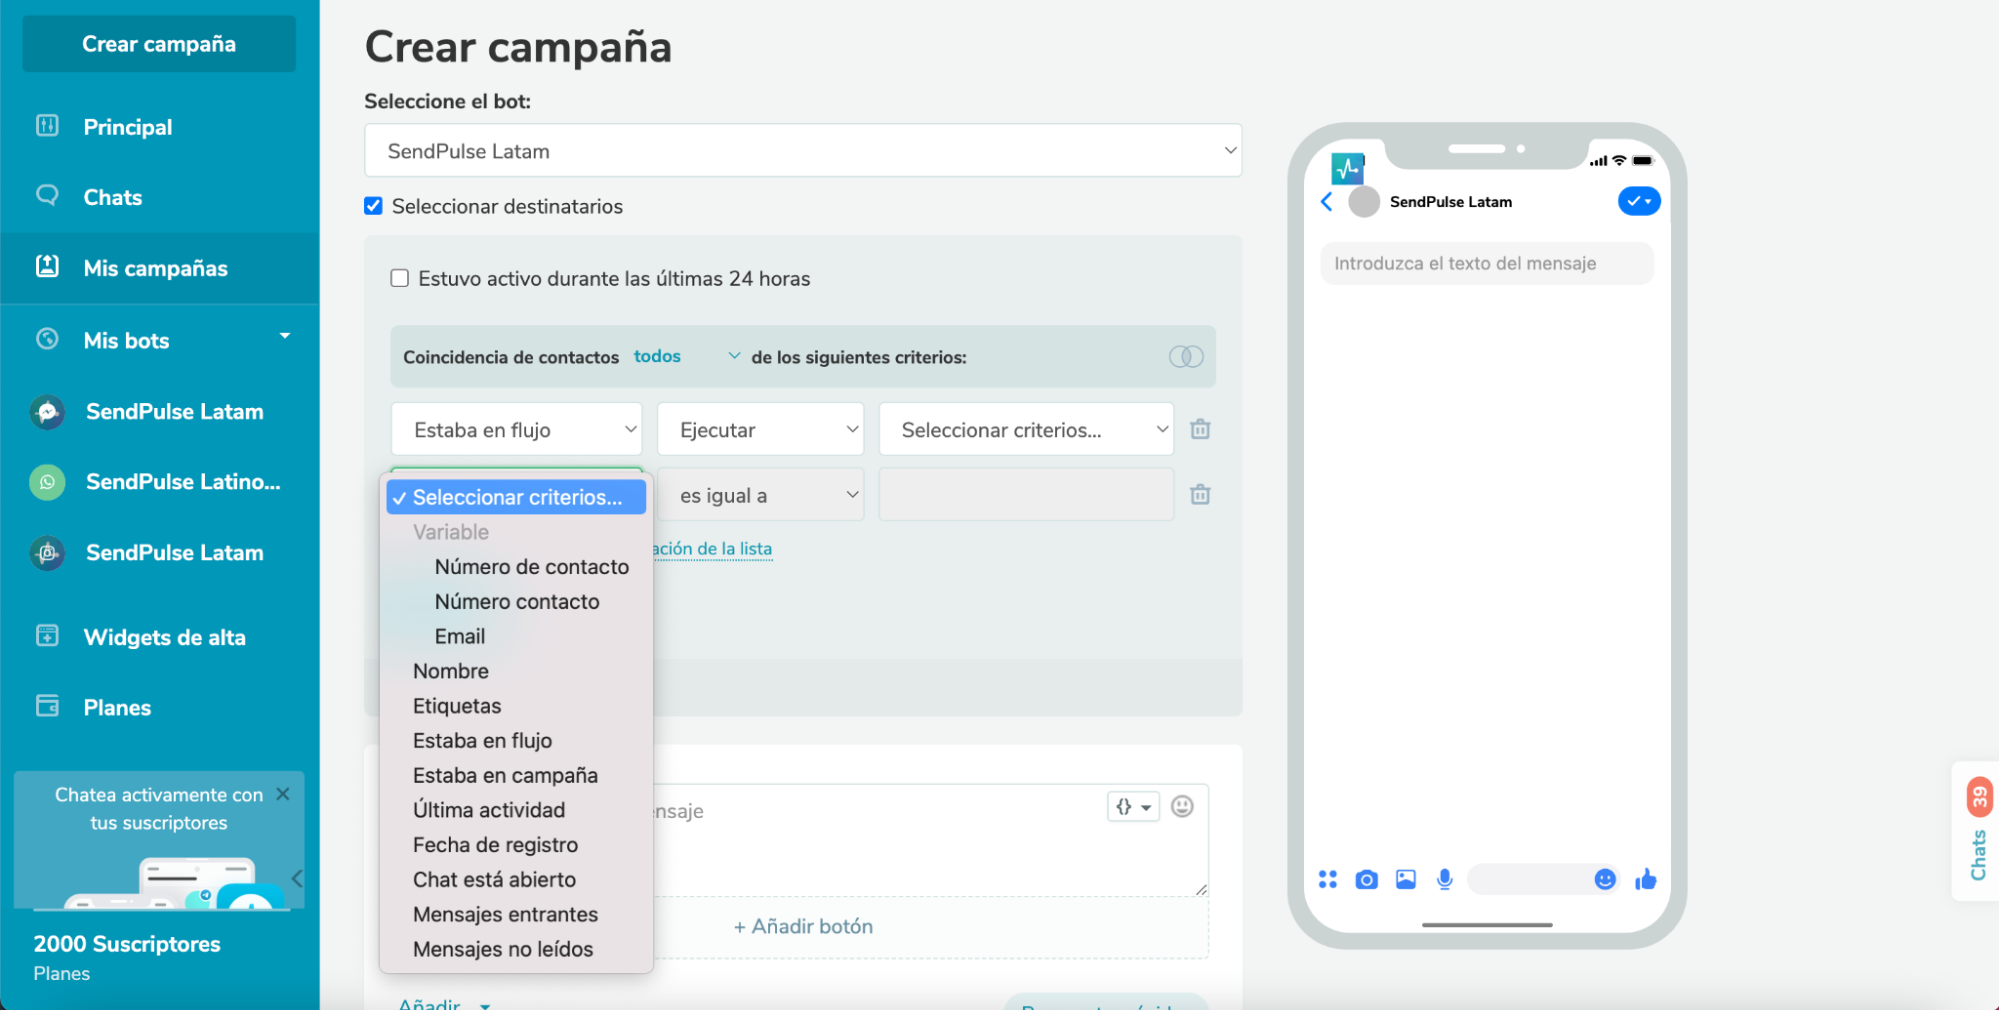
Task: Select Seleccionar criterios option in open list
Action: [516, 498]
